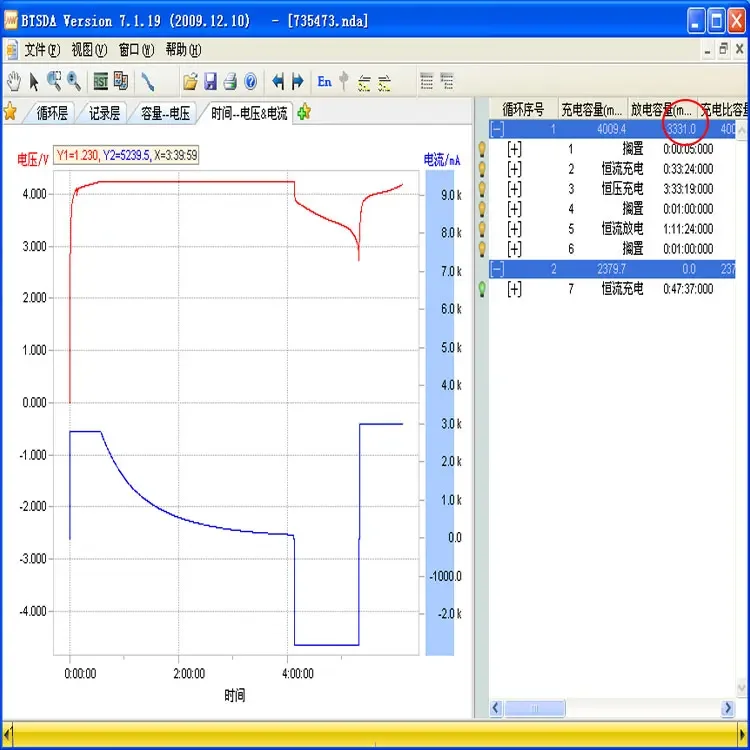Select the arrow pointer tool

tap(34, 81)
